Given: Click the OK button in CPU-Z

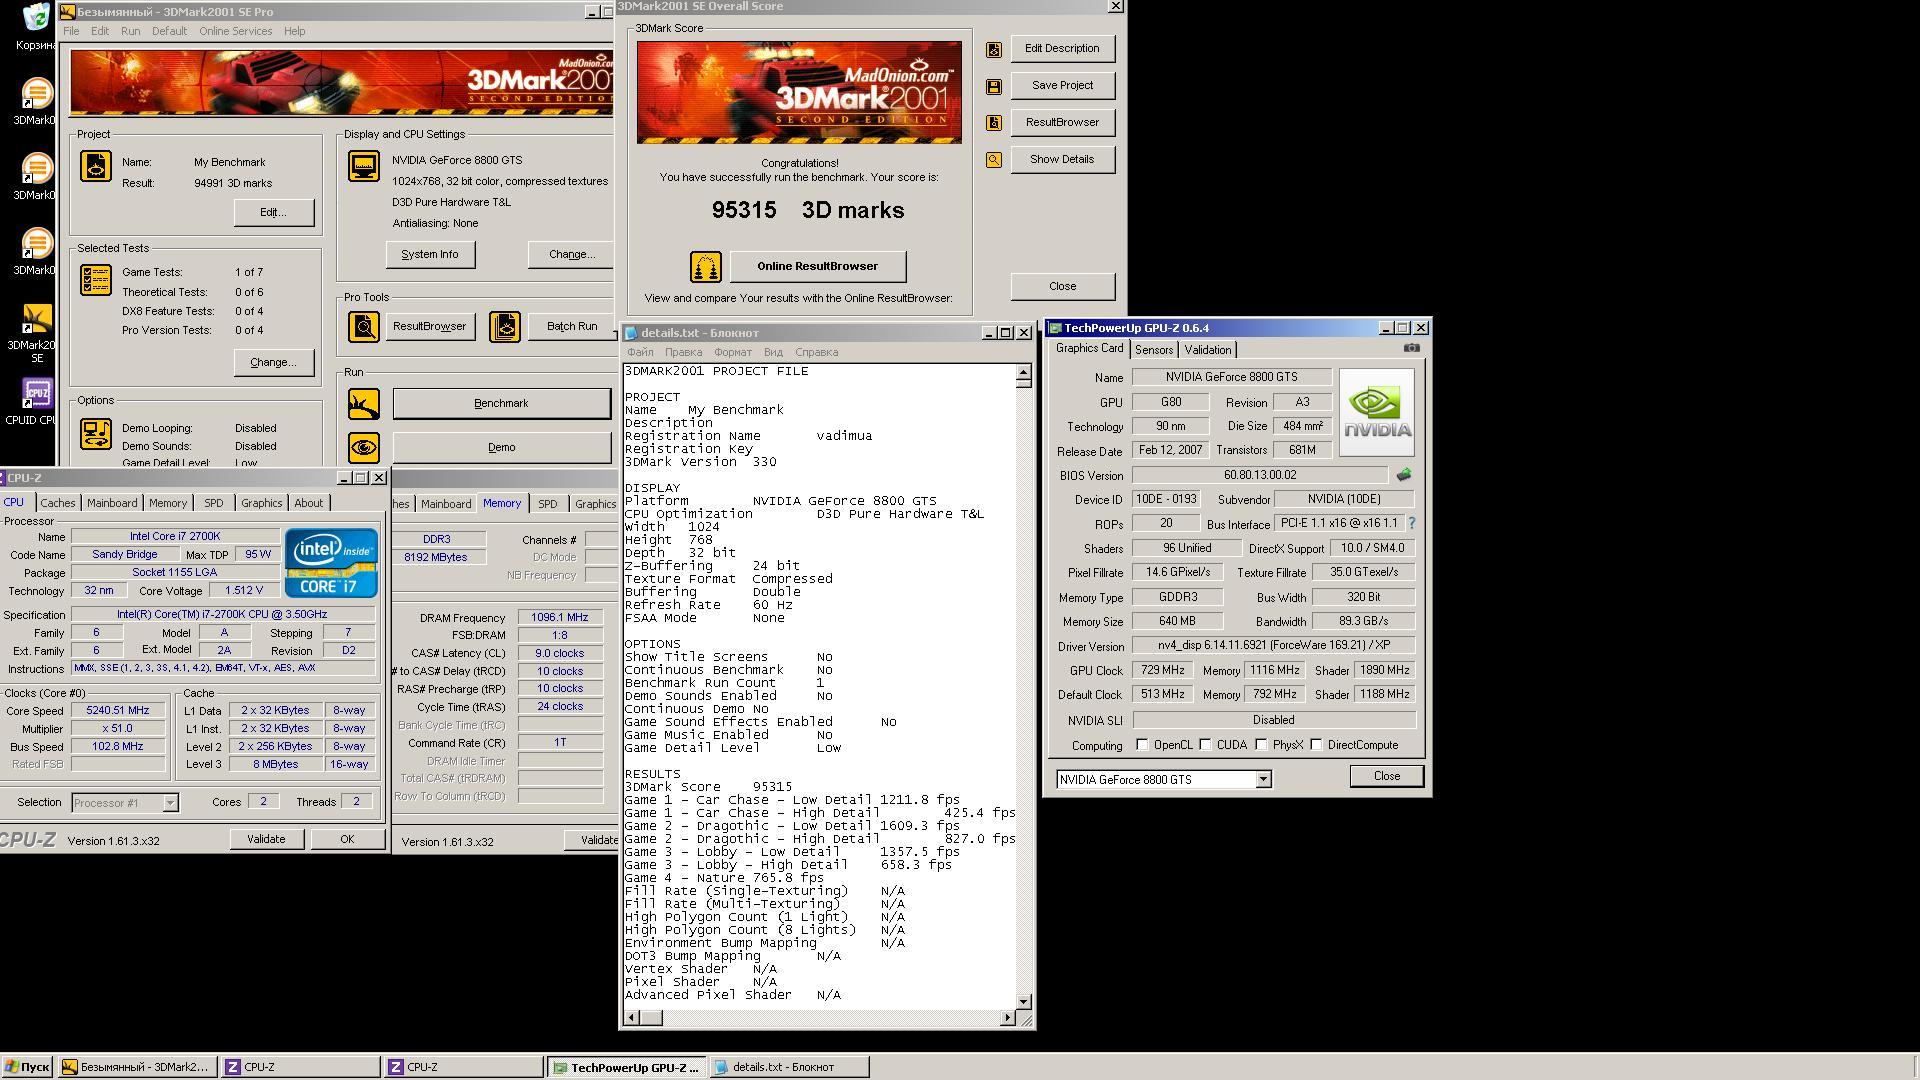Looking at the screenshot, I should pyautogui.click(x=347, y=840).
